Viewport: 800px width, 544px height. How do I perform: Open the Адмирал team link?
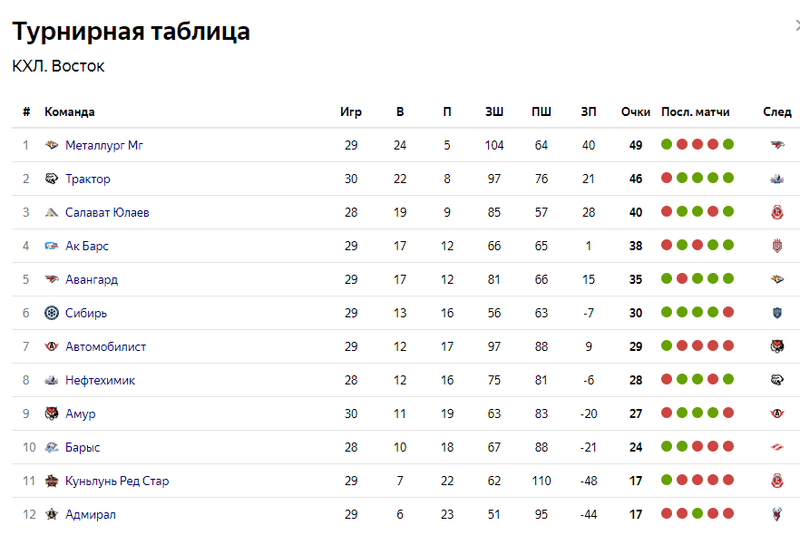tap(90, 514)
